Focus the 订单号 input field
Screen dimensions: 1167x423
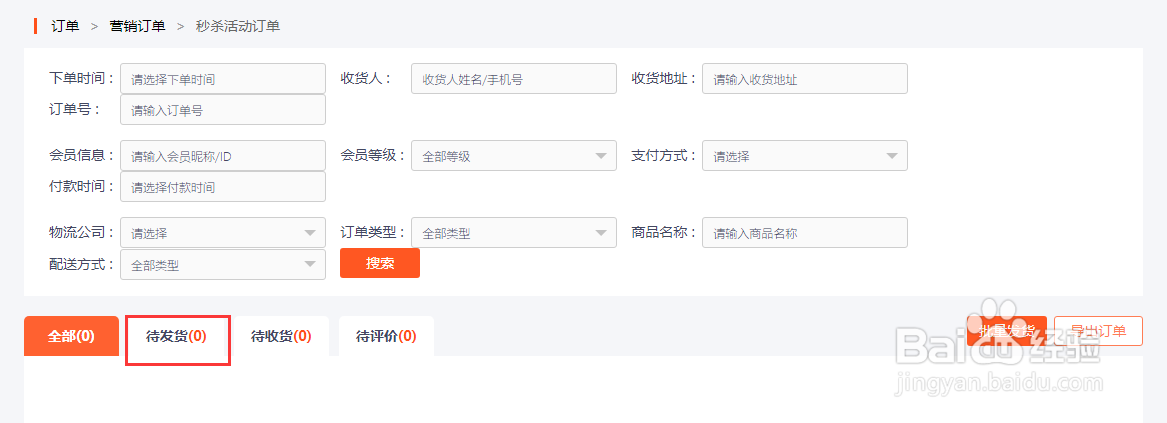click(x=222, y=110)
